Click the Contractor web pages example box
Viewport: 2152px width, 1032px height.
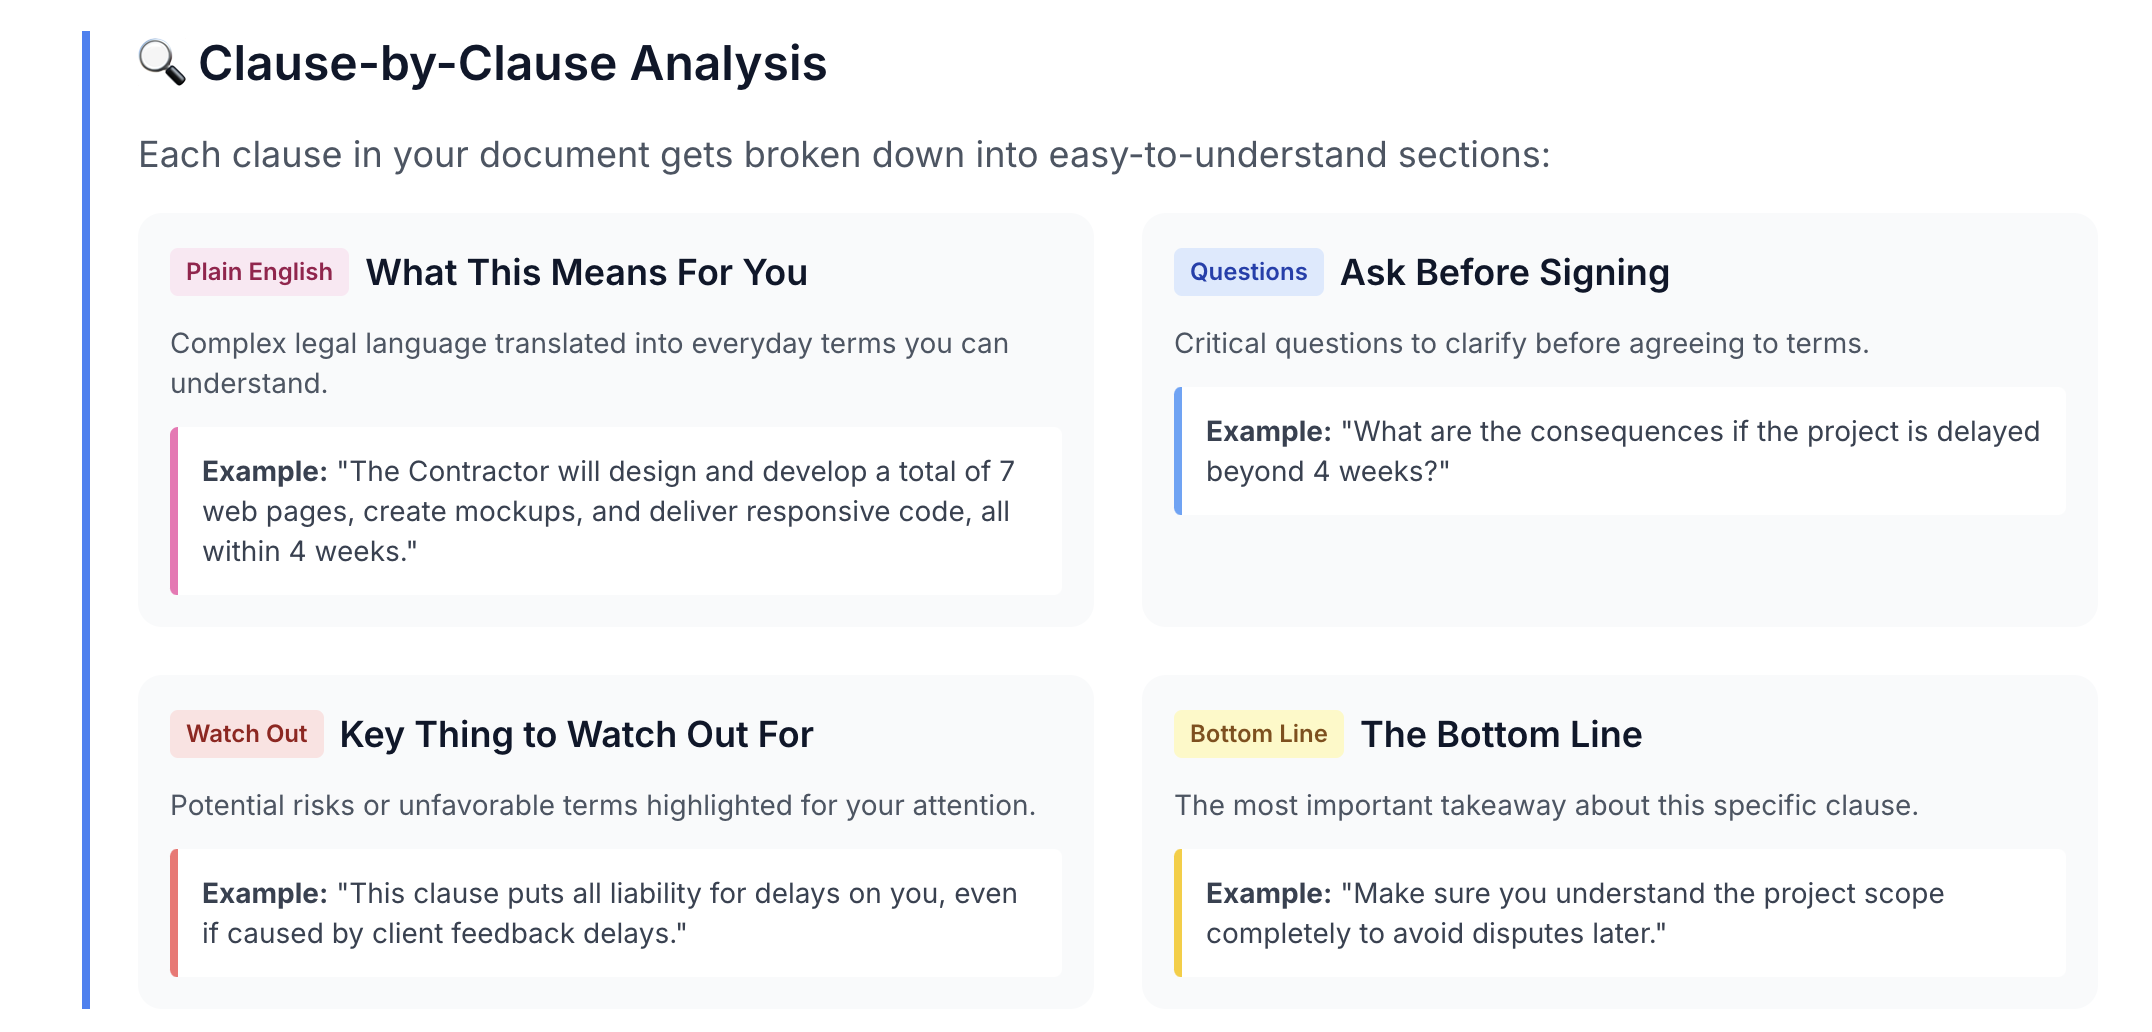[x=616, y=511]
